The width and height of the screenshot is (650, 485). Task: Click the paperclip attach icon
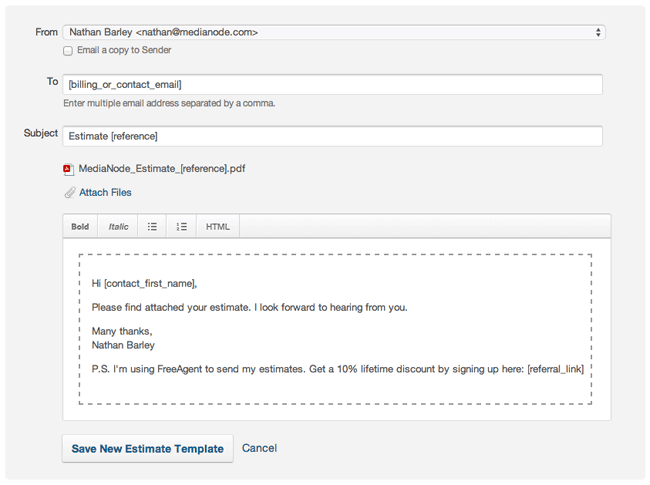(x=69, y=192)
